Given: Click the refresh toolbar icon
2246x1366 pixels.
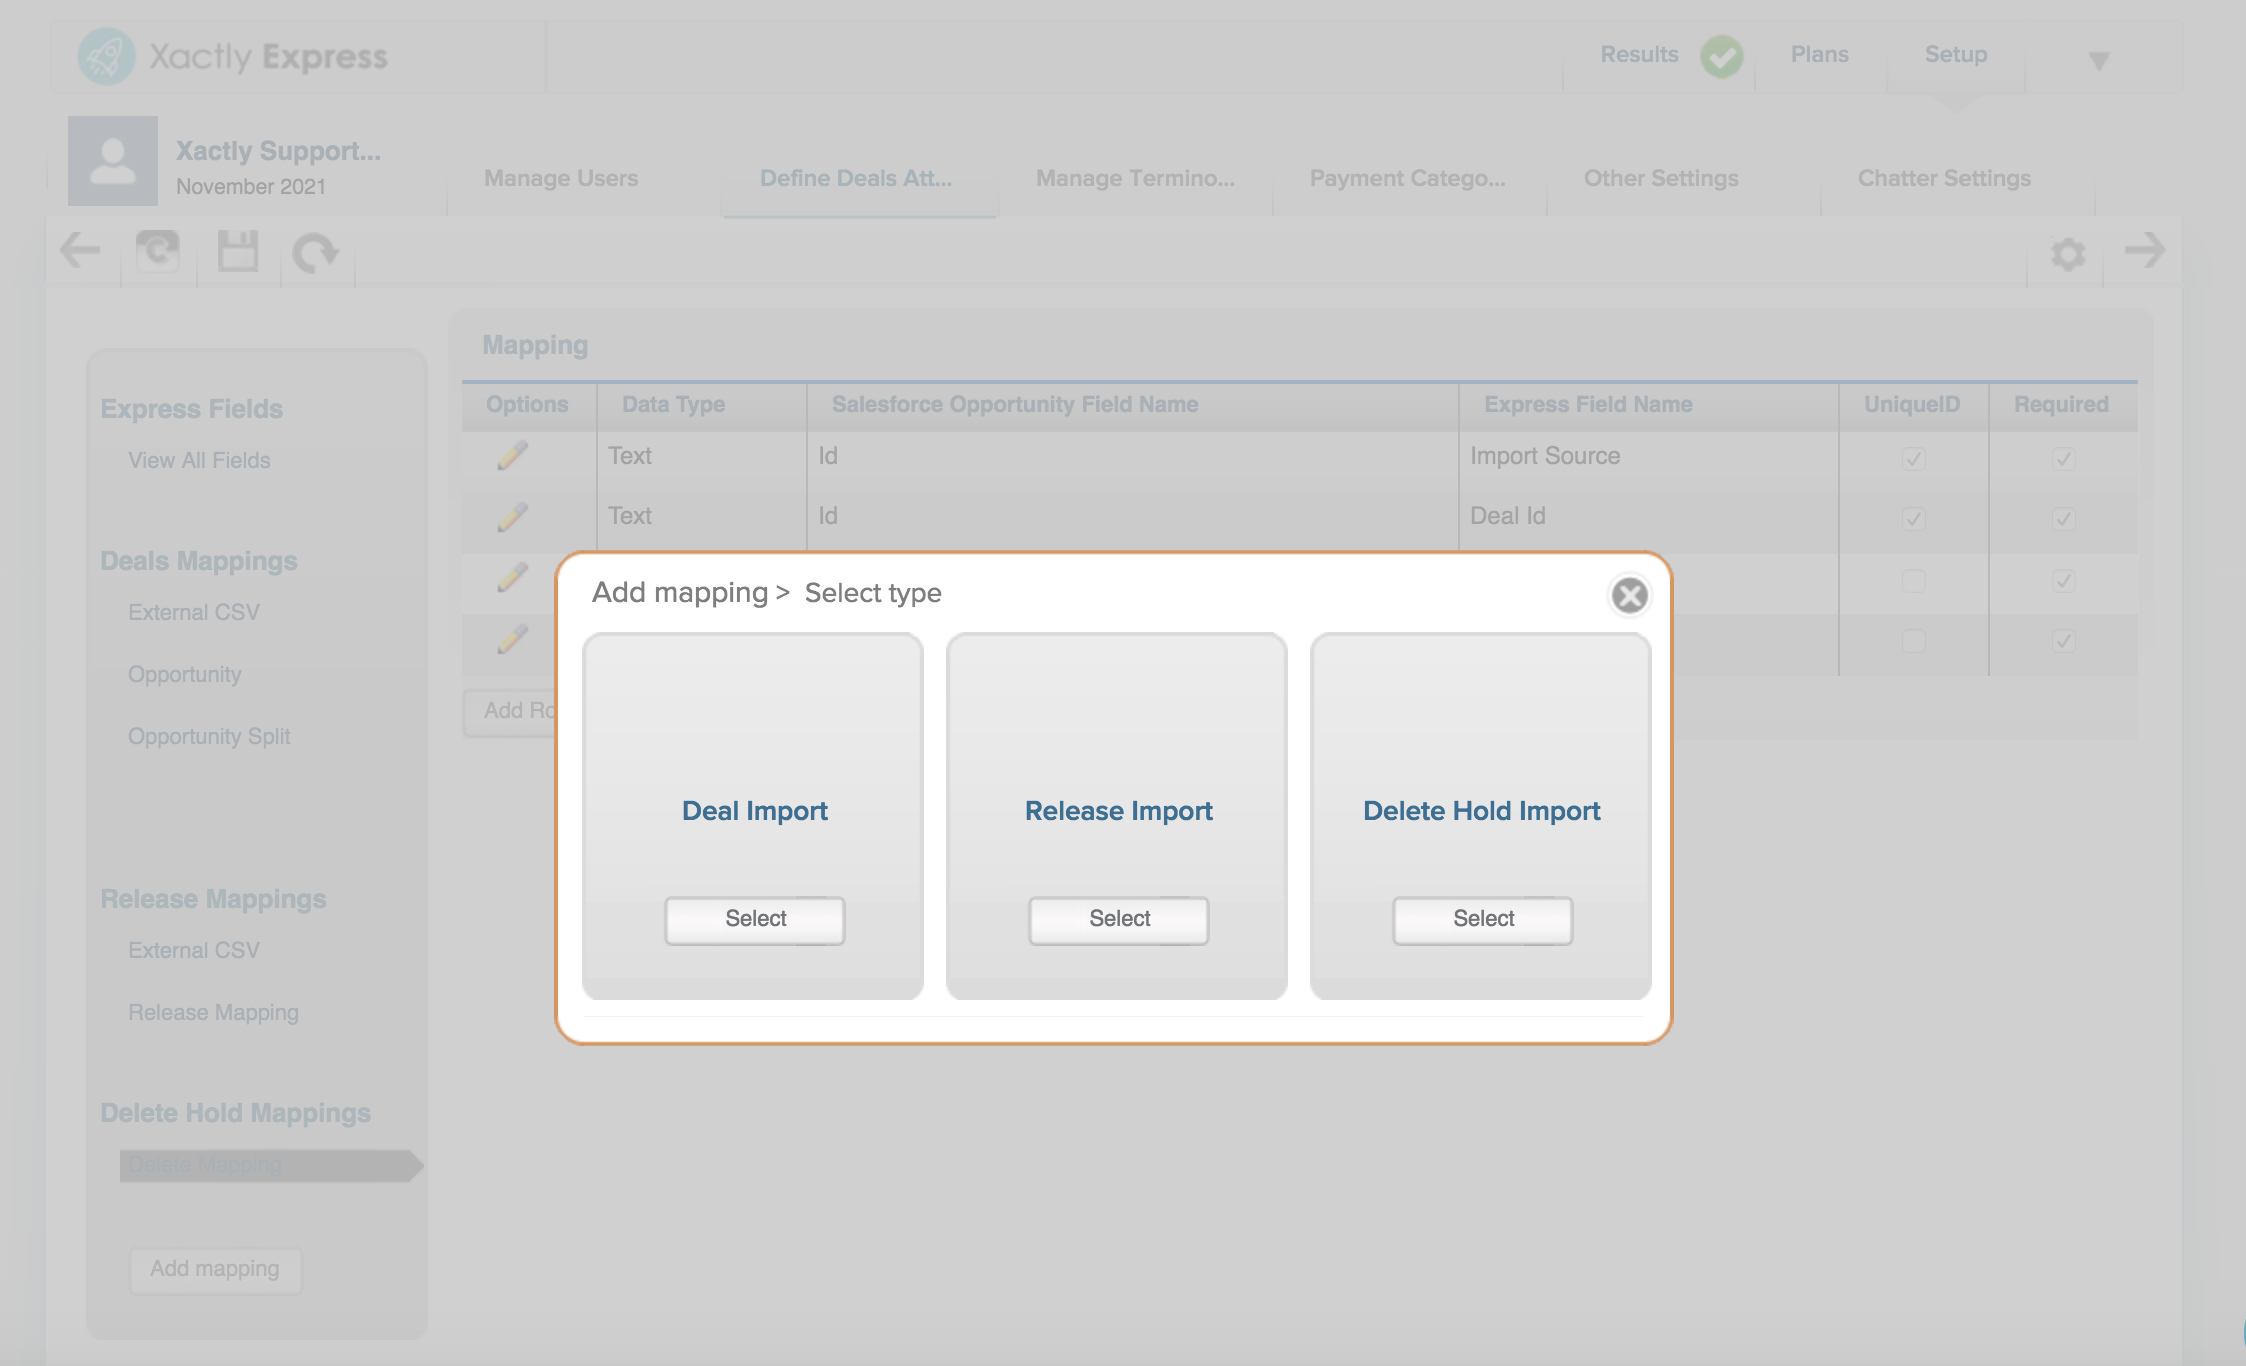Looking at the screenshot, I should (x=158, y=251).
